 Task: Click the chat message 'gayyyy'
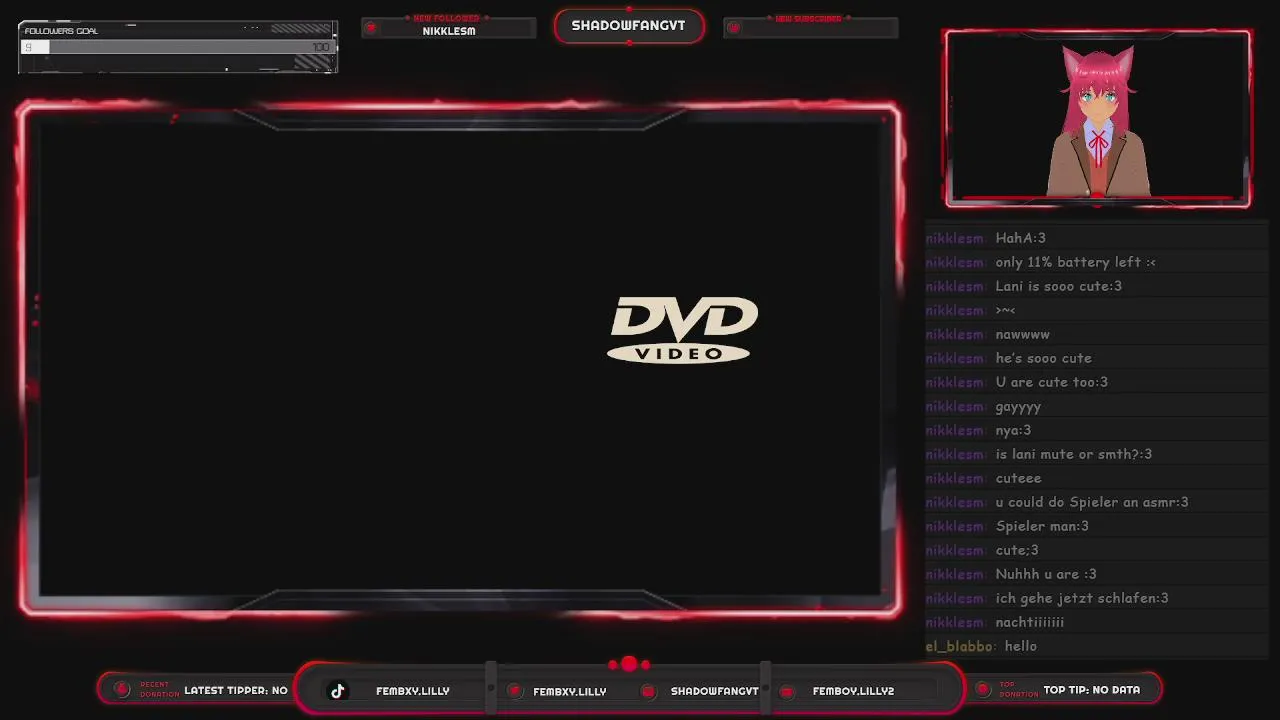tap(1018, 406)
